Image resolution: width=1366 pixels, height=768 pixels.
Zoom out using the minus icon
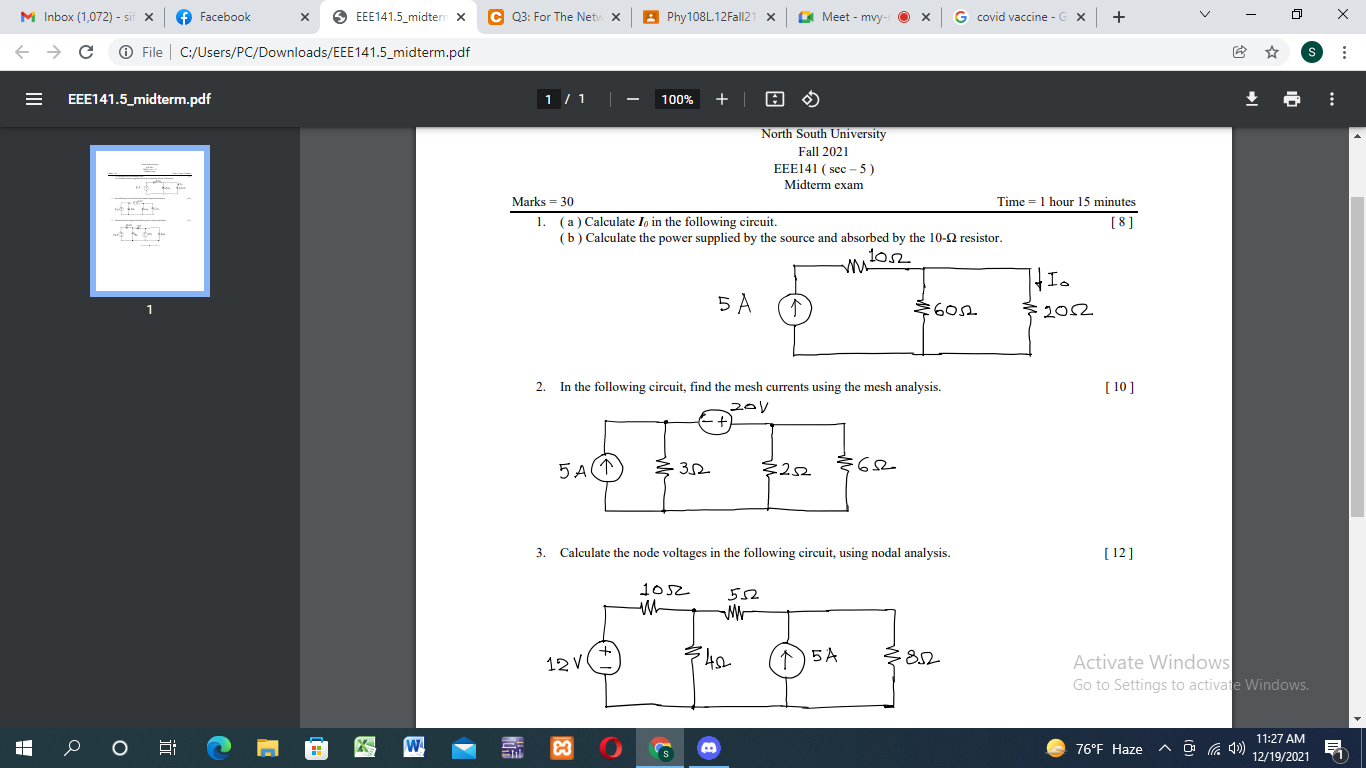(x=632, y=99)
